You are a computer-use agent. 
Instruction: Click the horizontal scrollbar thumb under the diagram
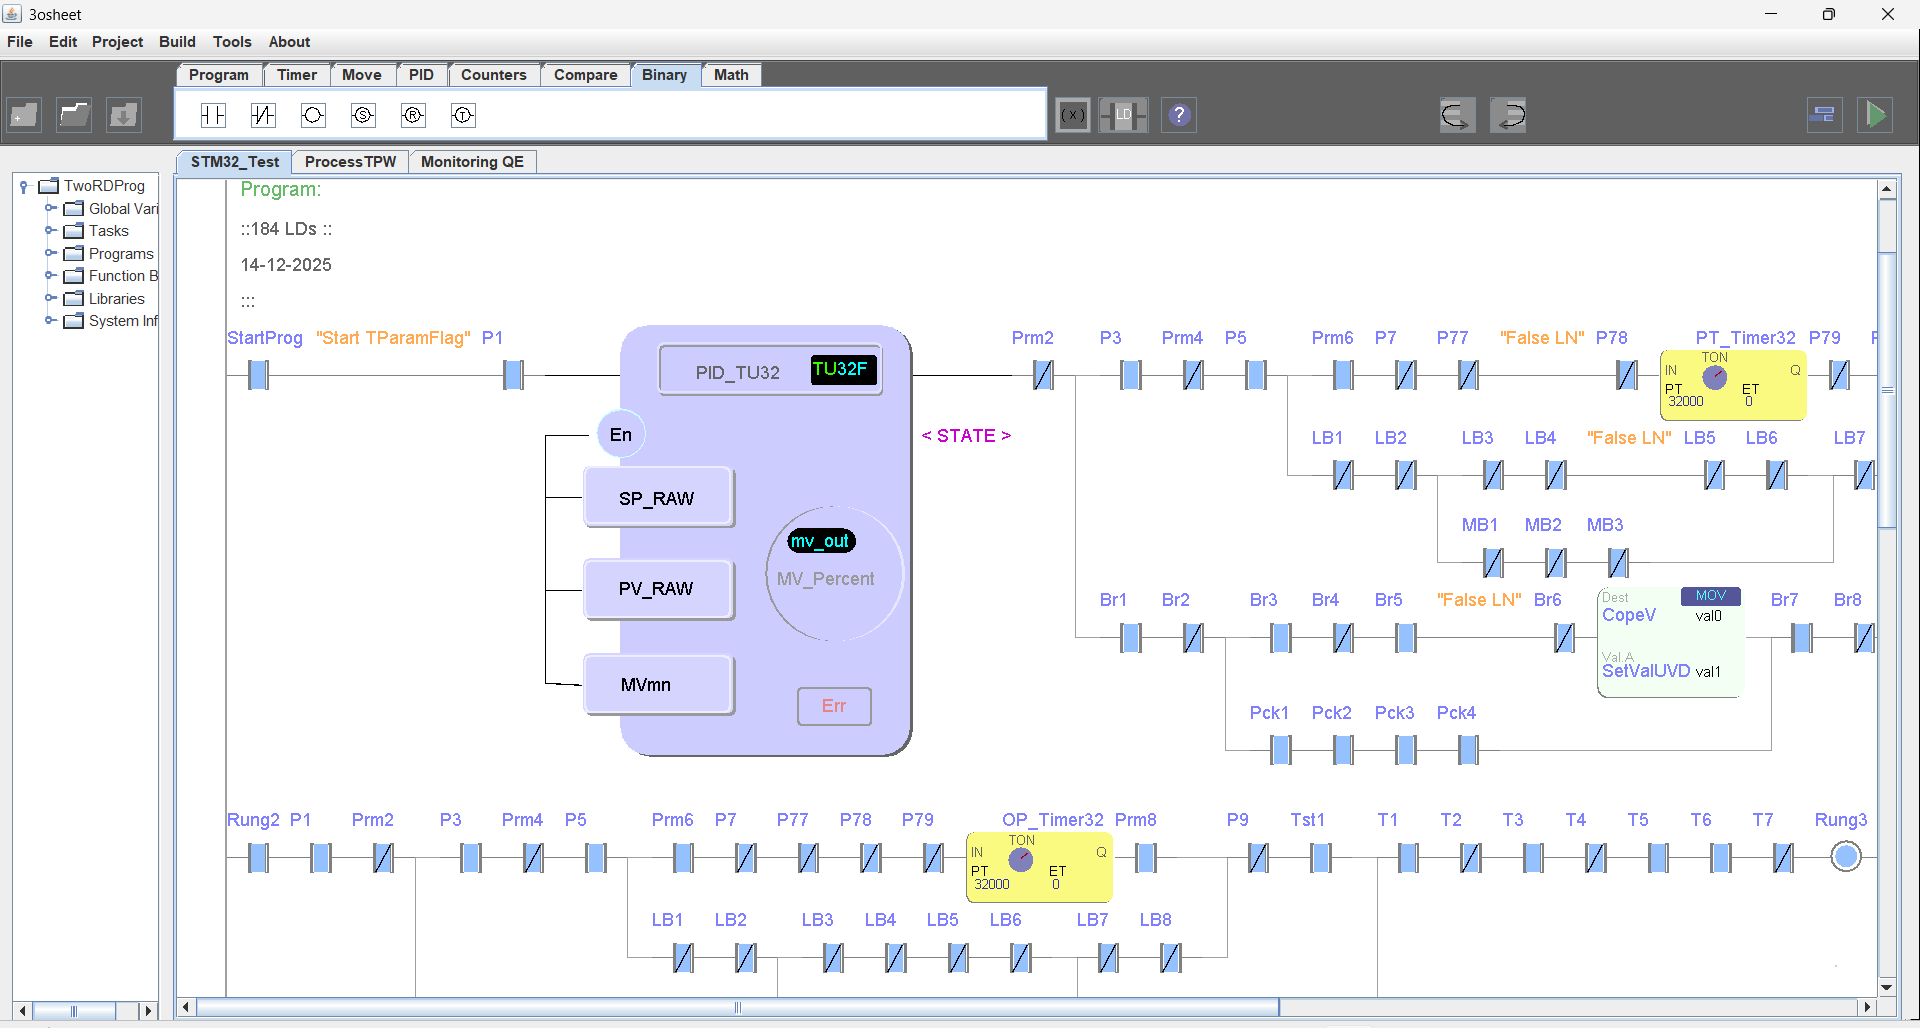pos(737,1007)
